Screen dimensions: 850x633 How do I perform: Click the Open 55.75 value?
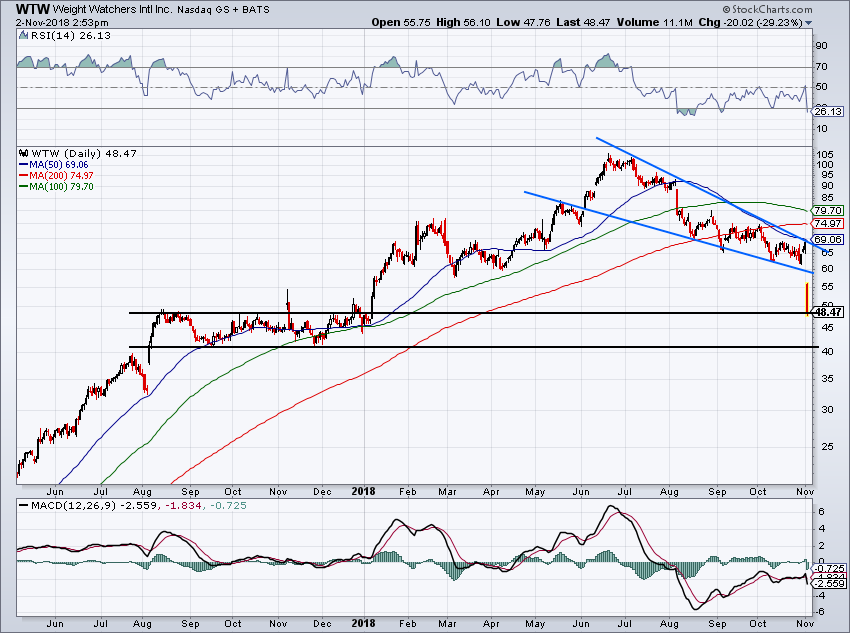[401, 22]
